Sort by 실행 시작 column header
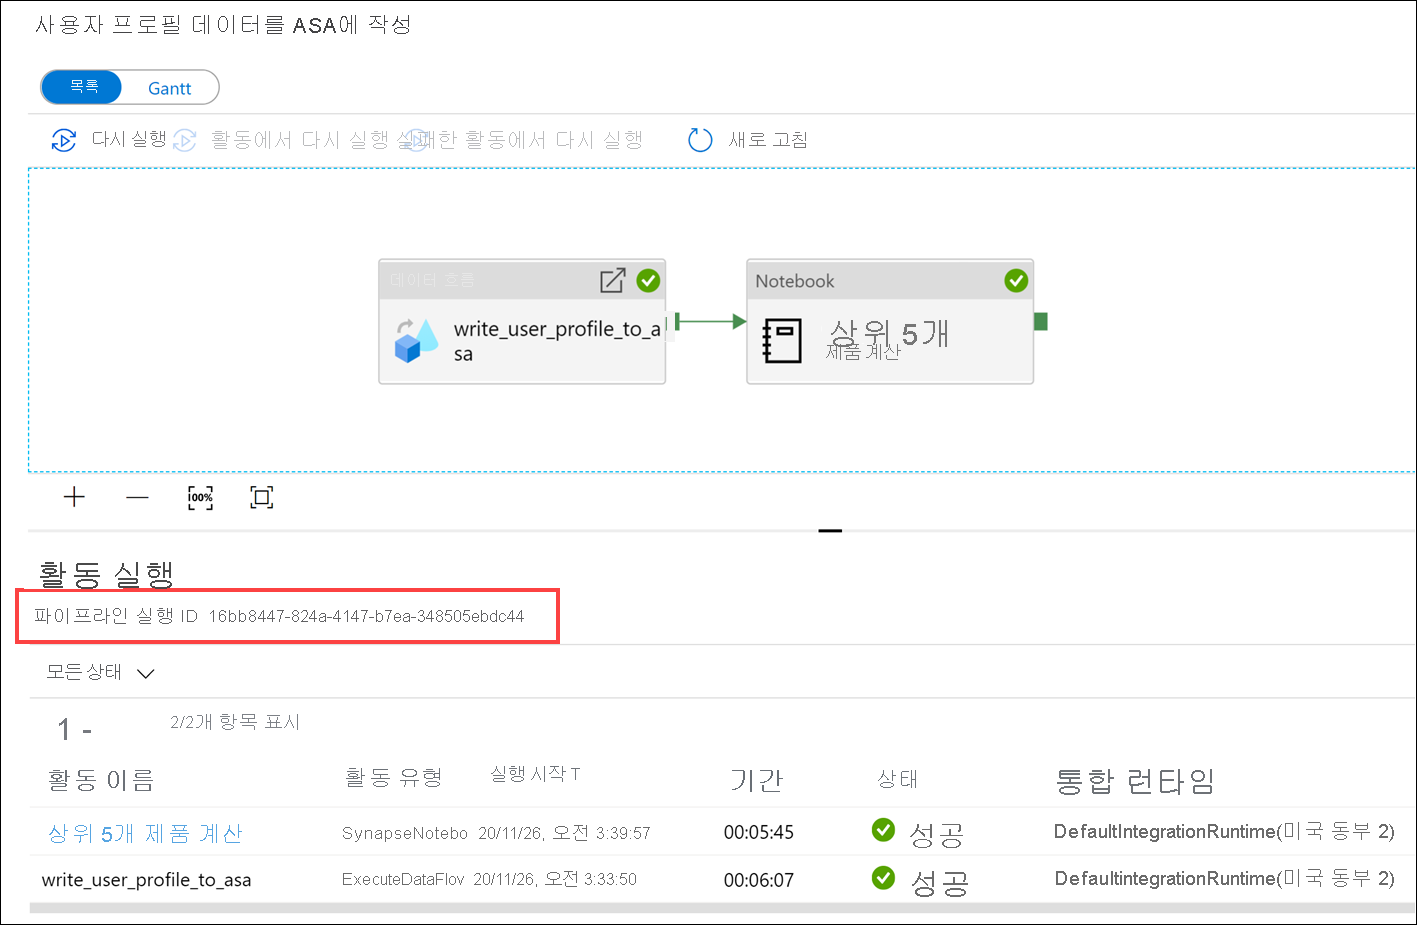Viewport: 1417px width, 925px height. click(535, 774)
